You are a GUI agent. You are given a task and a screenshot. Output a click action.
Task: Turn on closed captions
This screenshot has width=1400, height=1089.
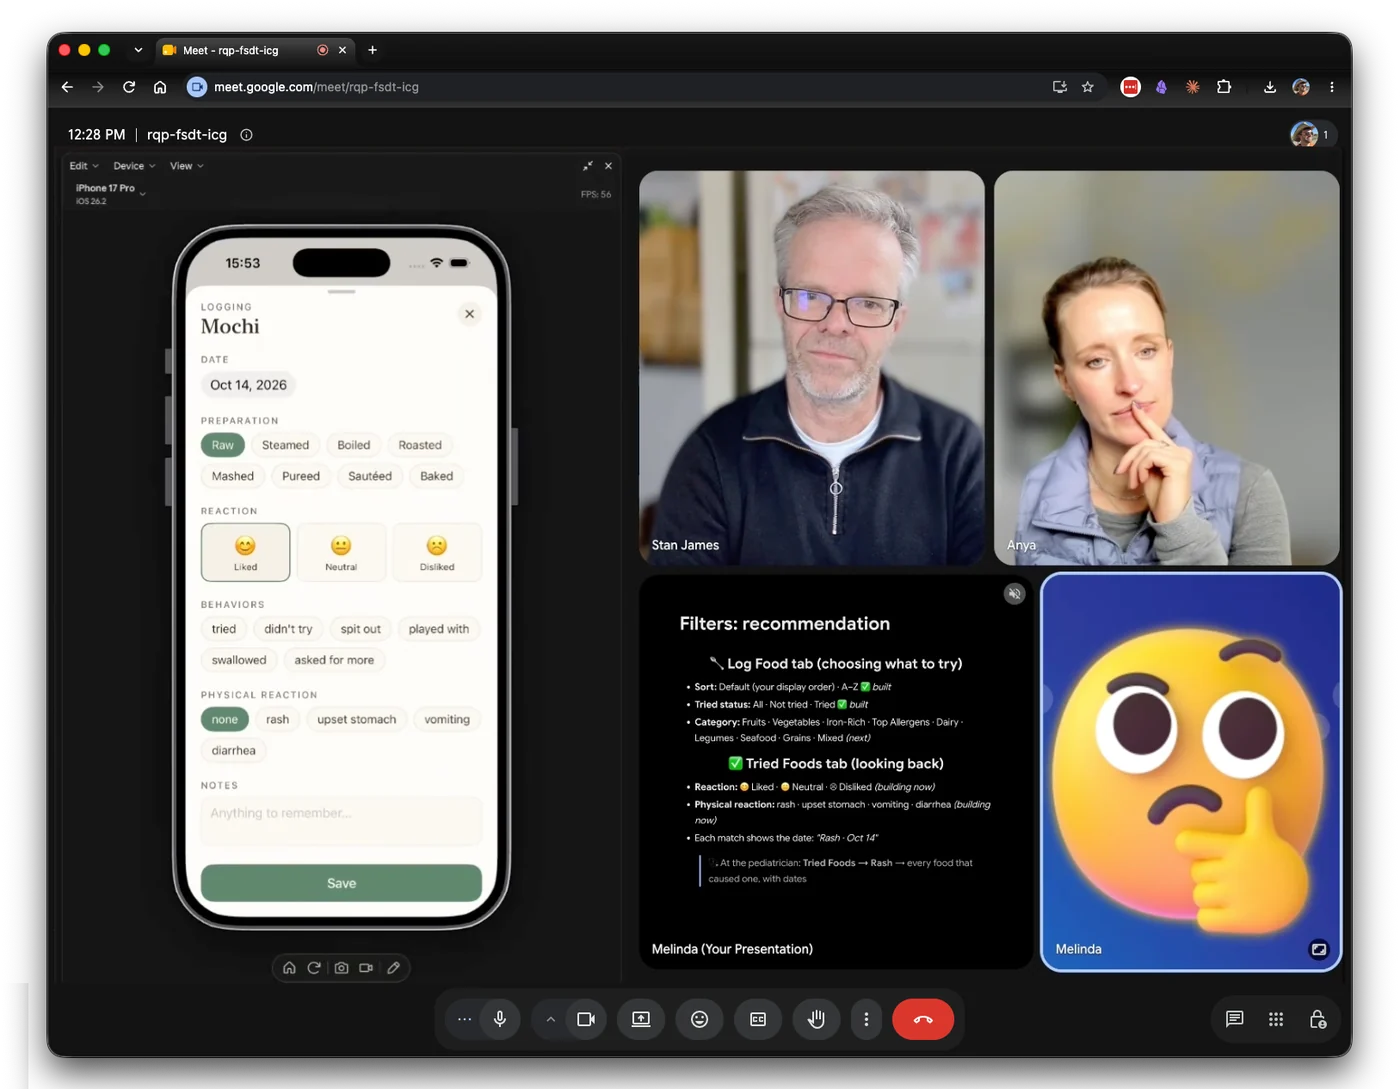click(x=758, y=1019)
